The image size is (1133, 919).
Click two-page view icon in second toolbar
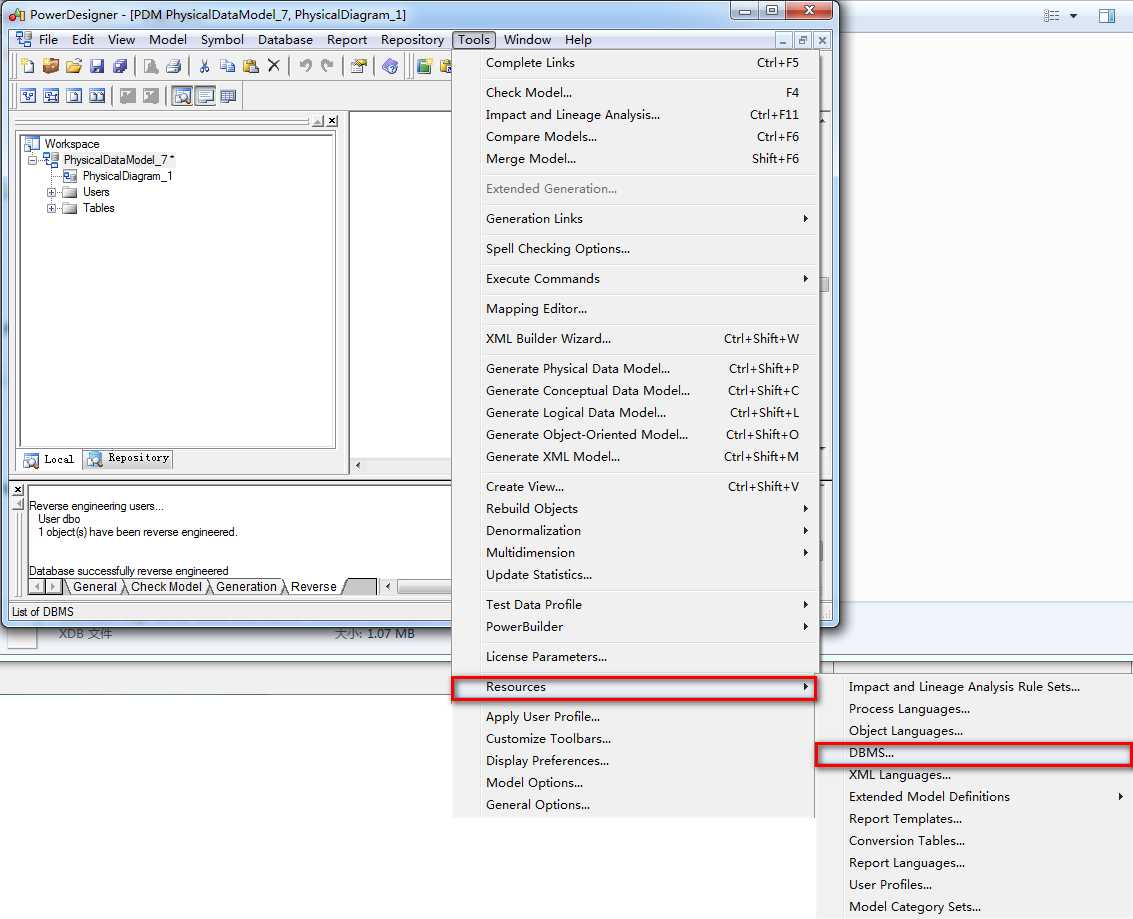pos(98,95)
